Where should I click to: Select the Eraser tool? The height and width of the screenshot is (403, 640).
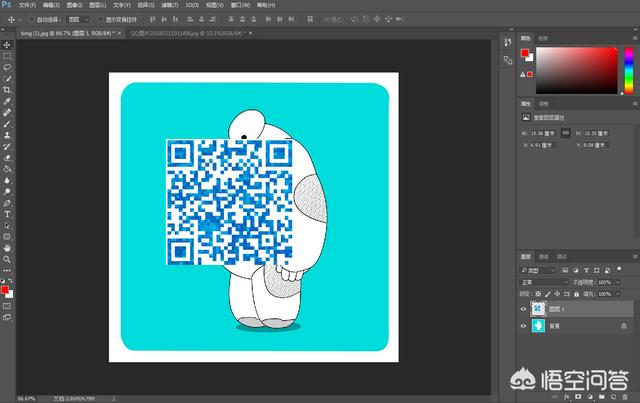7,158
